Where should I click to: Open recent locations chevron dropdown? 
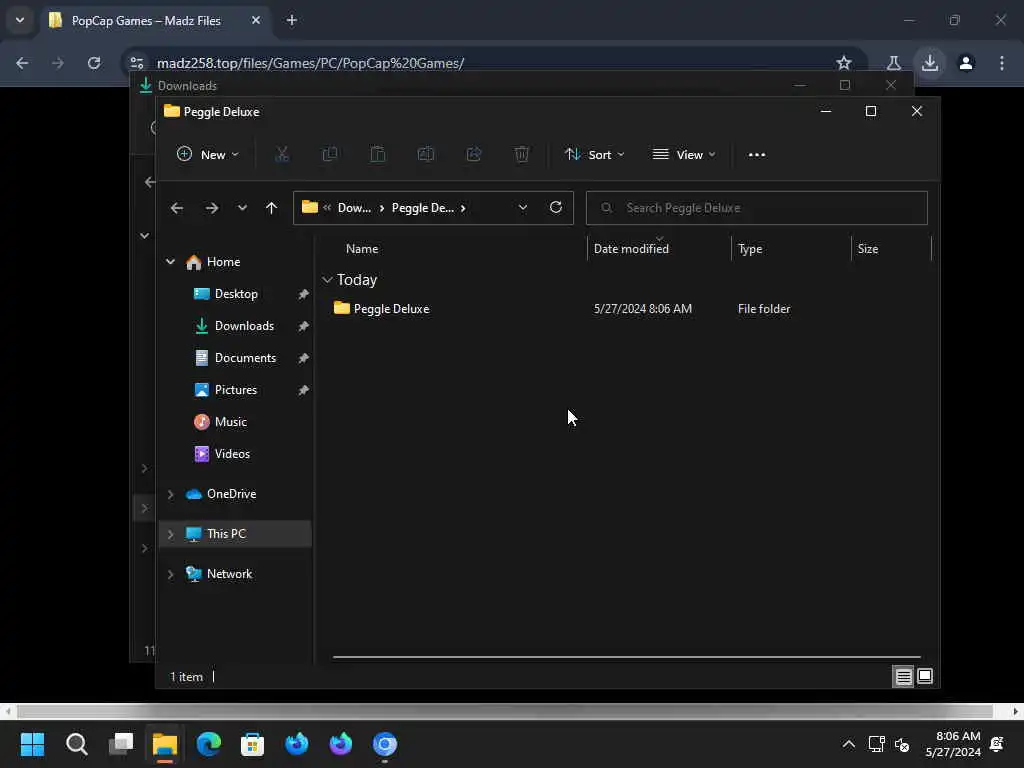tap(242, 208)
